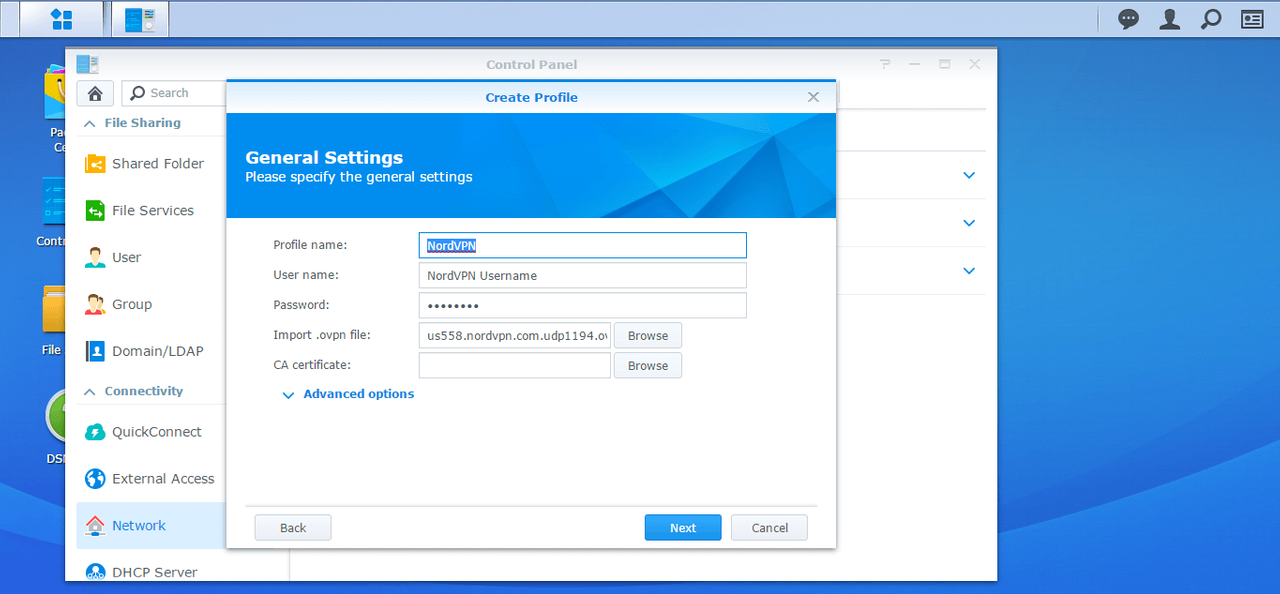Click the DHCP Server icon
The image size is (1280, 594).
coord(95,572)
